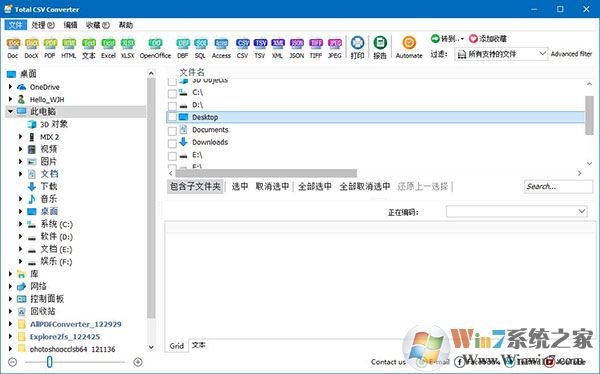
Task: Expand the AllPDFConverter_122929 folder
Action: pos(10,324)
